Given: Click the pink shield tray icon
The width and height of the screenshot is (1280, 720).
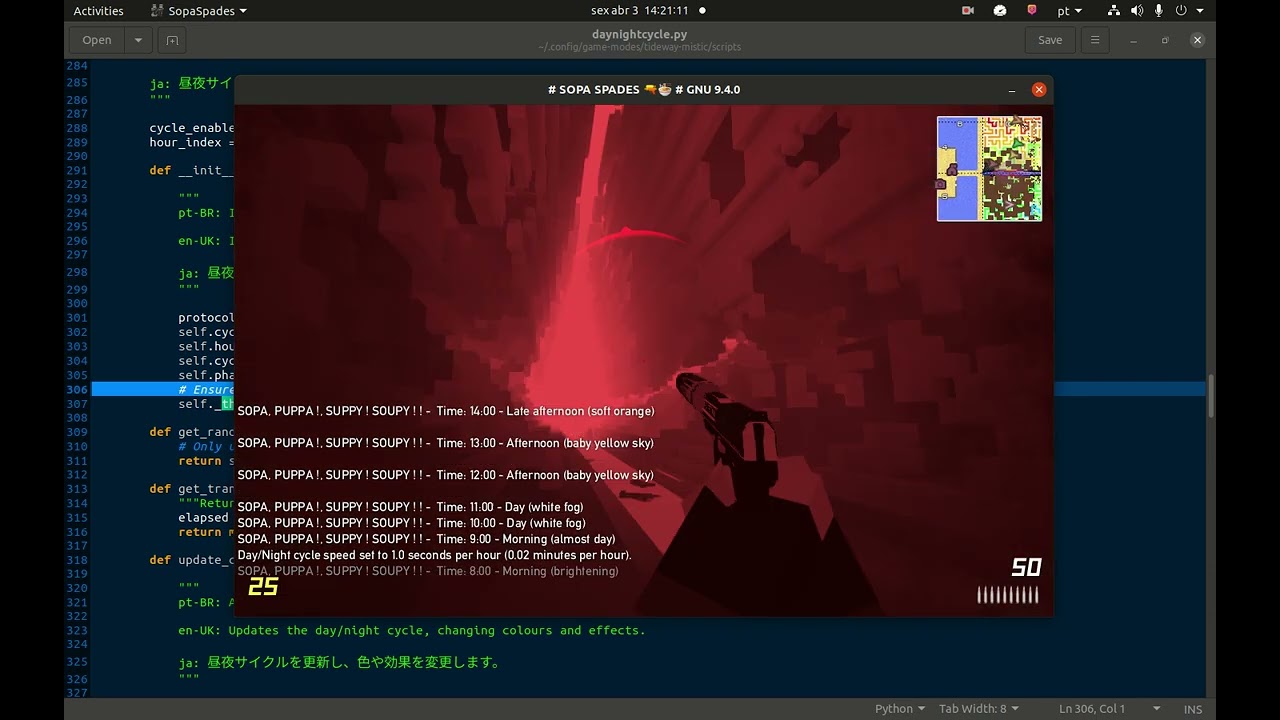Looking at the screenshot, I should click(1031, 11).
